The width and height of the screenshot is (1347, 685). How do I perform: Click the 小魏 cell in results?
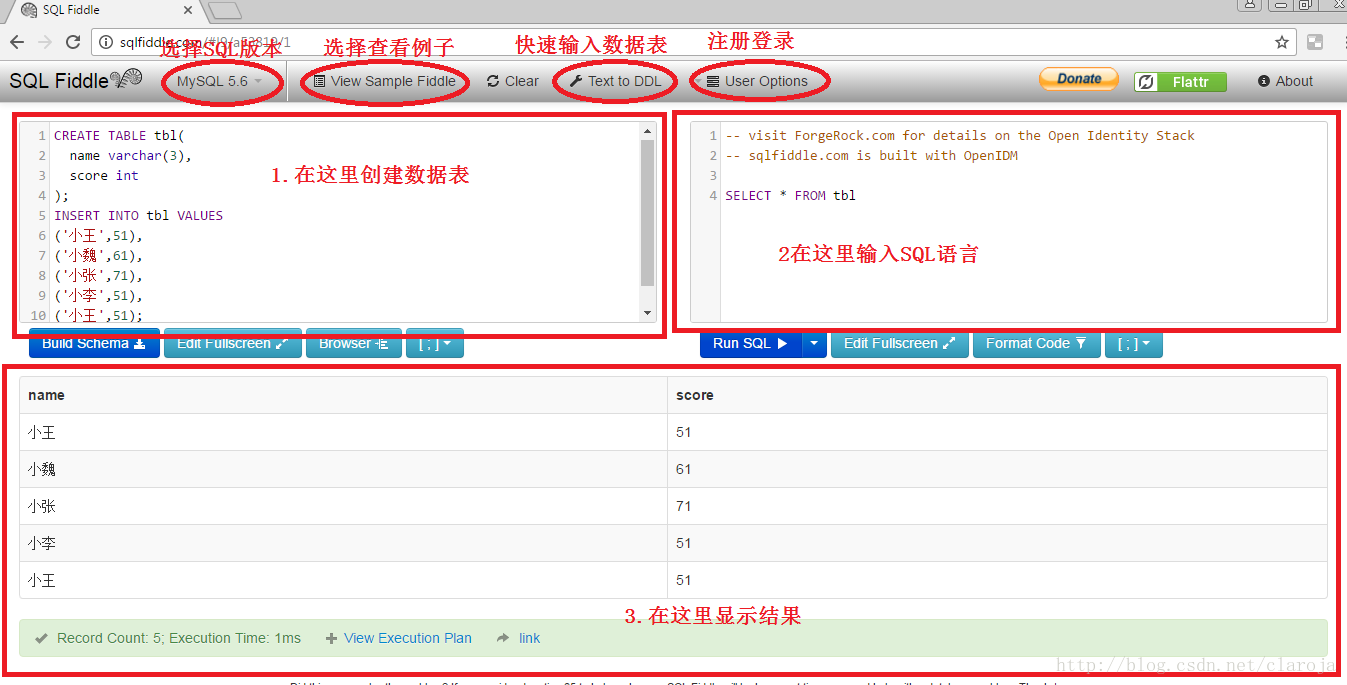tap(343, 469)
